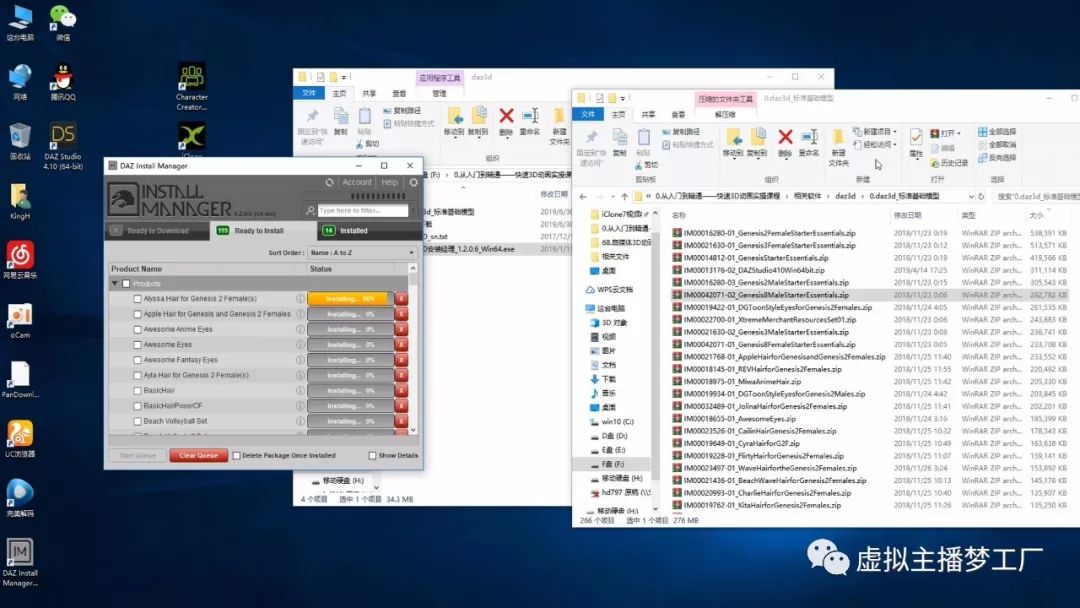Click the refresh icon in DAZ Install Manager
Screen dimensions: 1080x608
point(329,182)
